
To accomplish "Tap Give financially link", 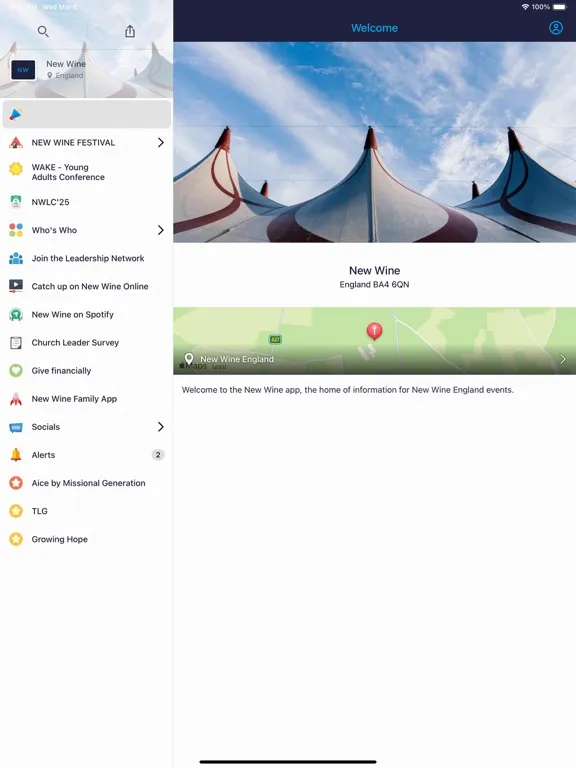I will (87, 371).
